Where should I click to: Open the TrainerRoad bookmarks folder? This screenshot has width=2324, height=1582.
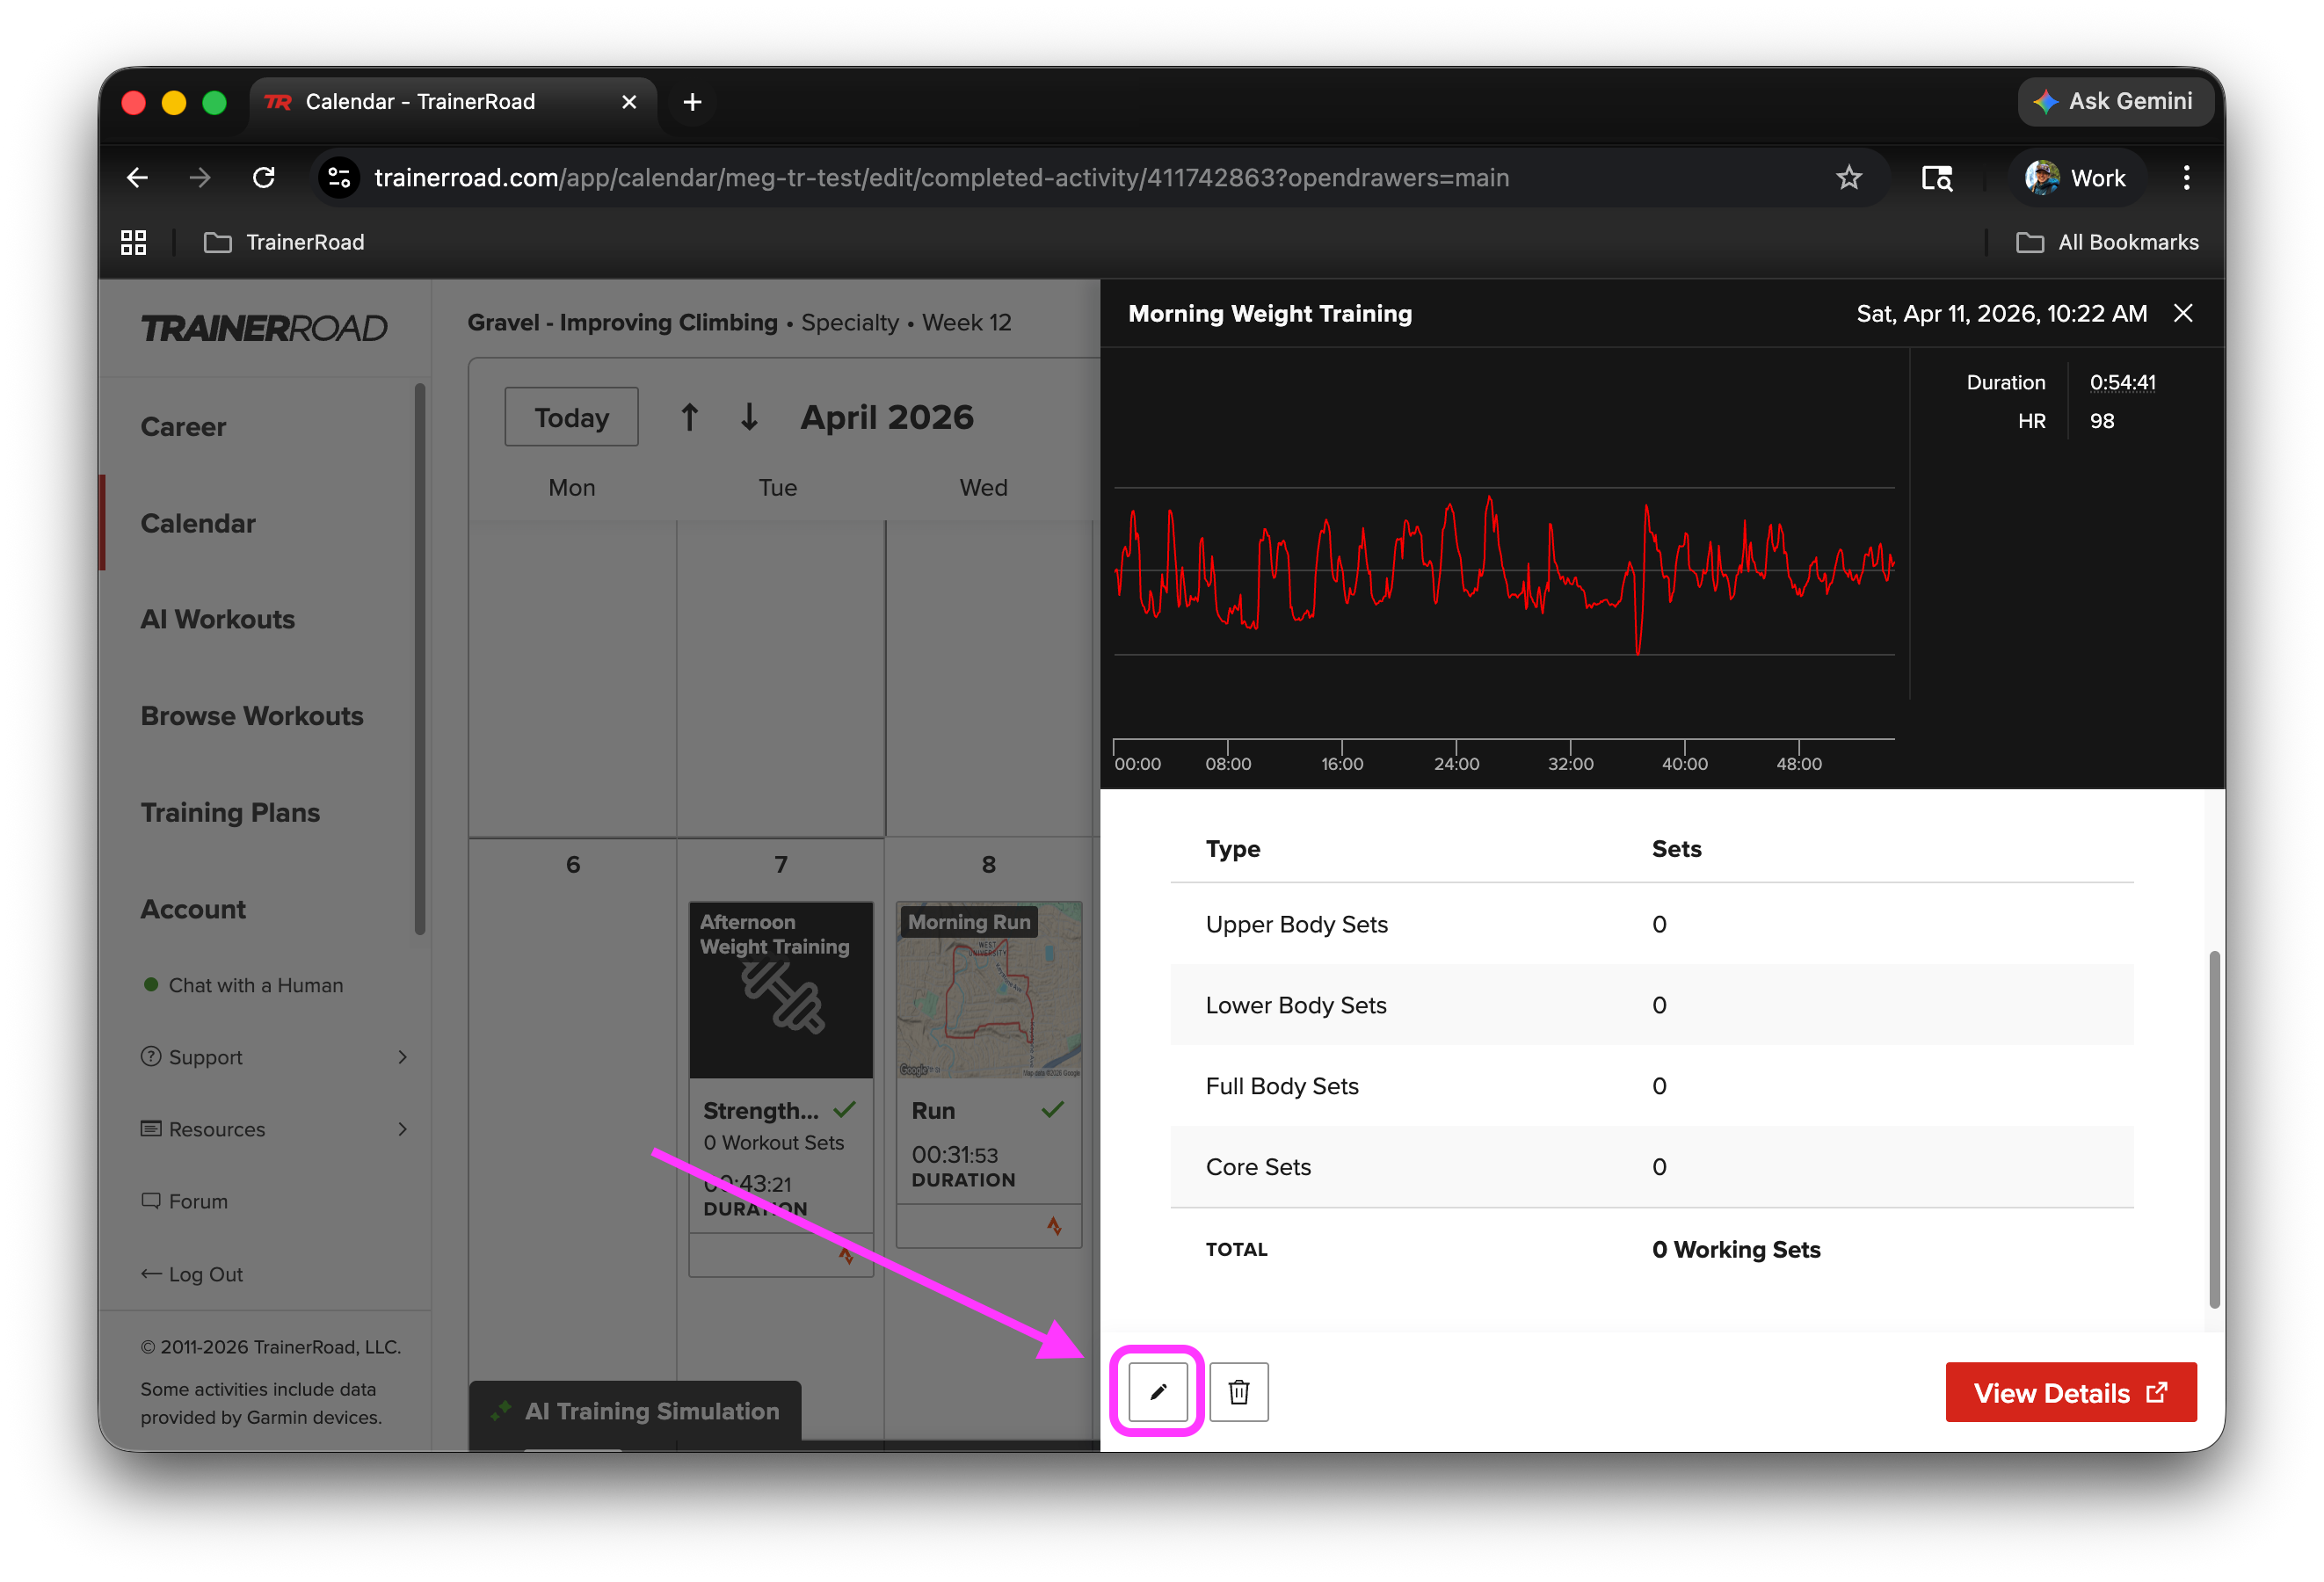point(284,242)
